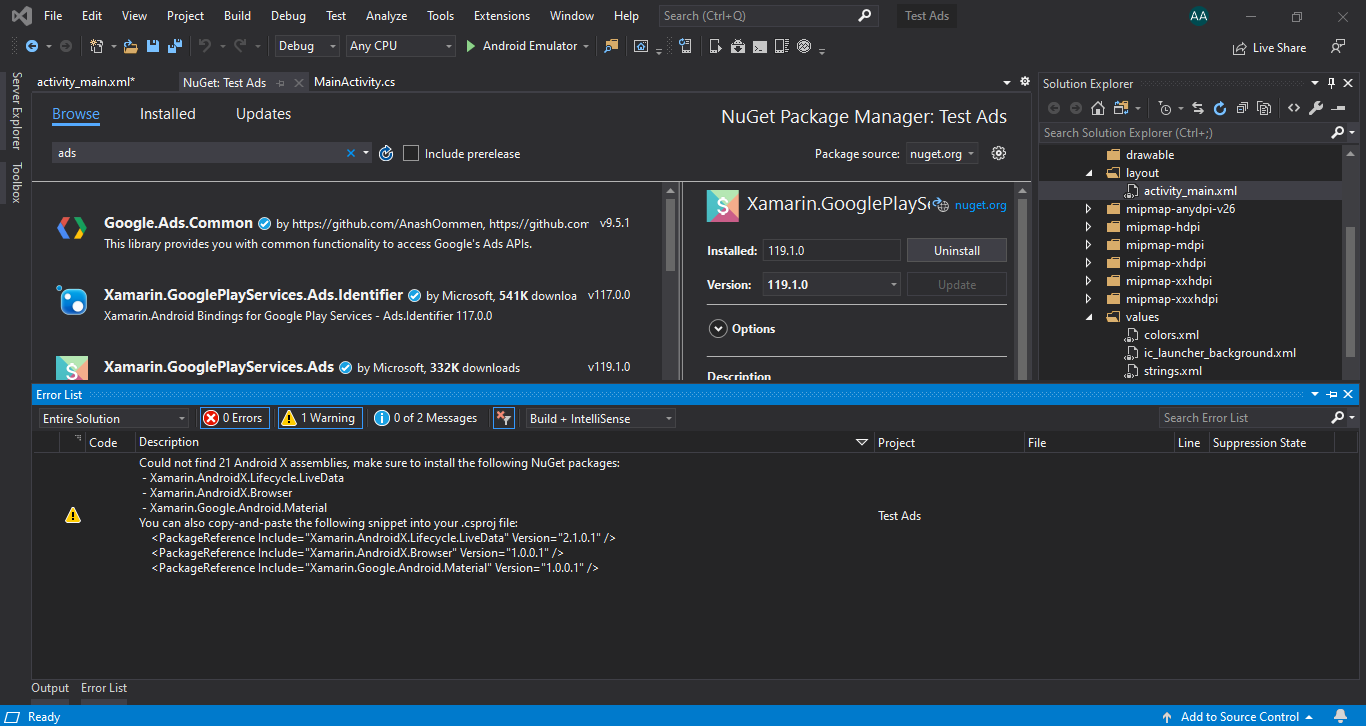Open the Android adb command prompt icon
Screen dimensions: 1366x726
760,46
